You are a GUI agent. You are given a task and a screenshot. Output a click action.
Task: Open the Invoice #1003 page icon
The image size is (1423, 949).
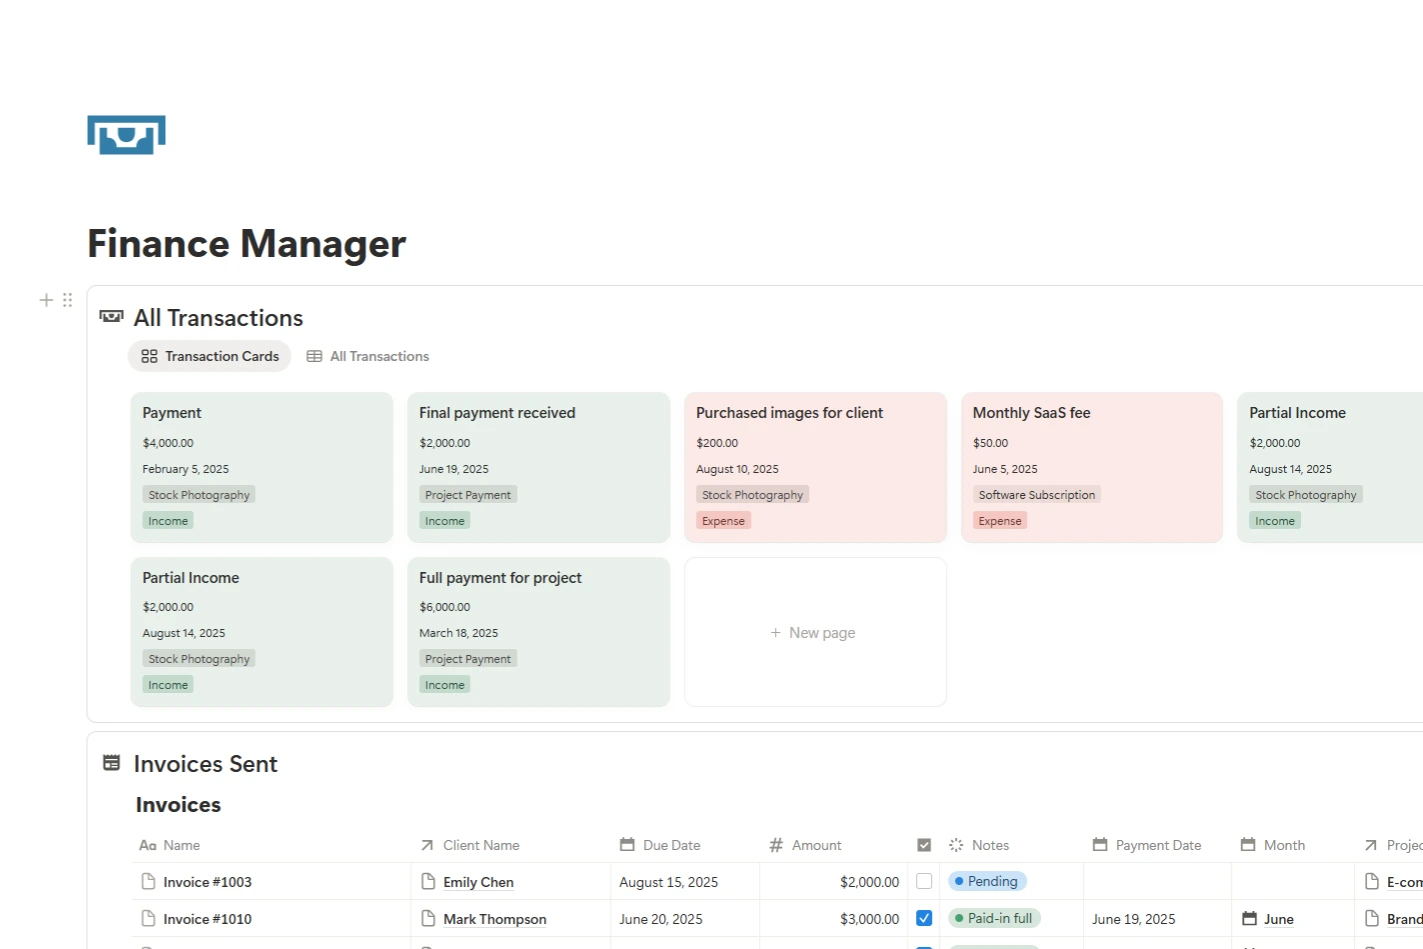[148, 882]
